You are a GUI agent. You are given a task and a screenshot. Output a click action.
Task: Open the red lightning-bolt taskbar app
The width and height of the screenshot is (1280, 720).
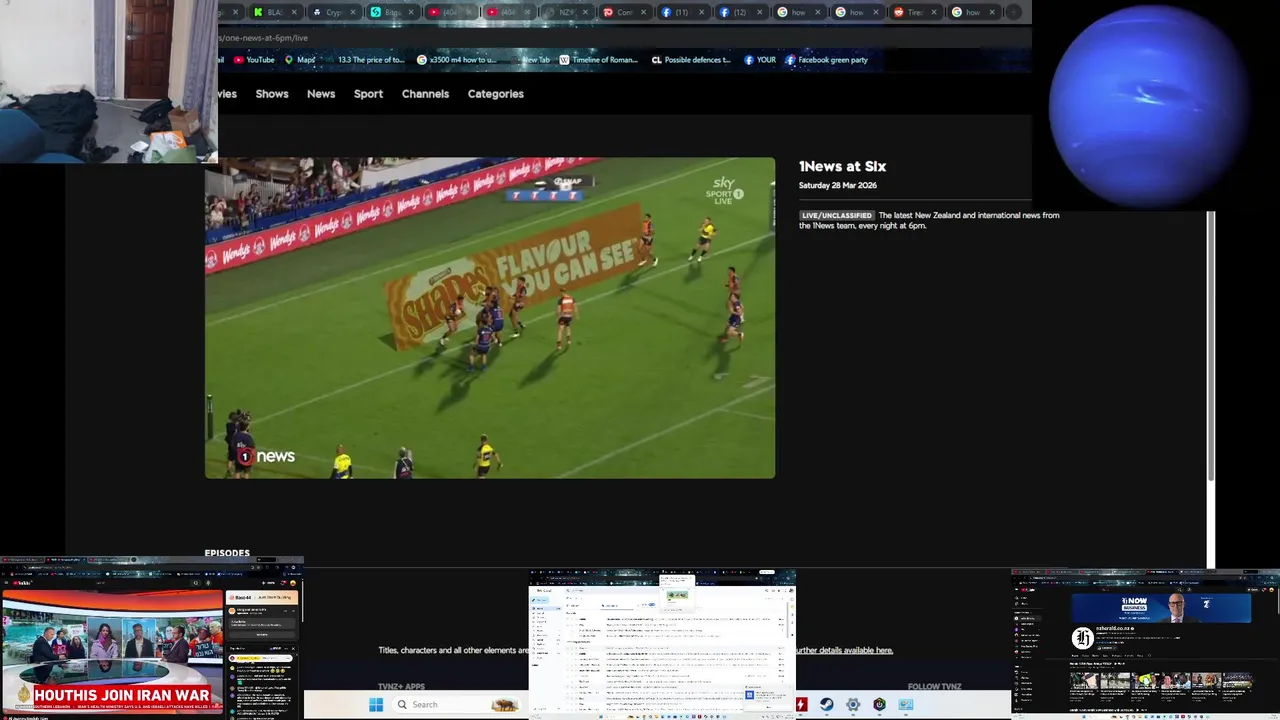point(801,704)
